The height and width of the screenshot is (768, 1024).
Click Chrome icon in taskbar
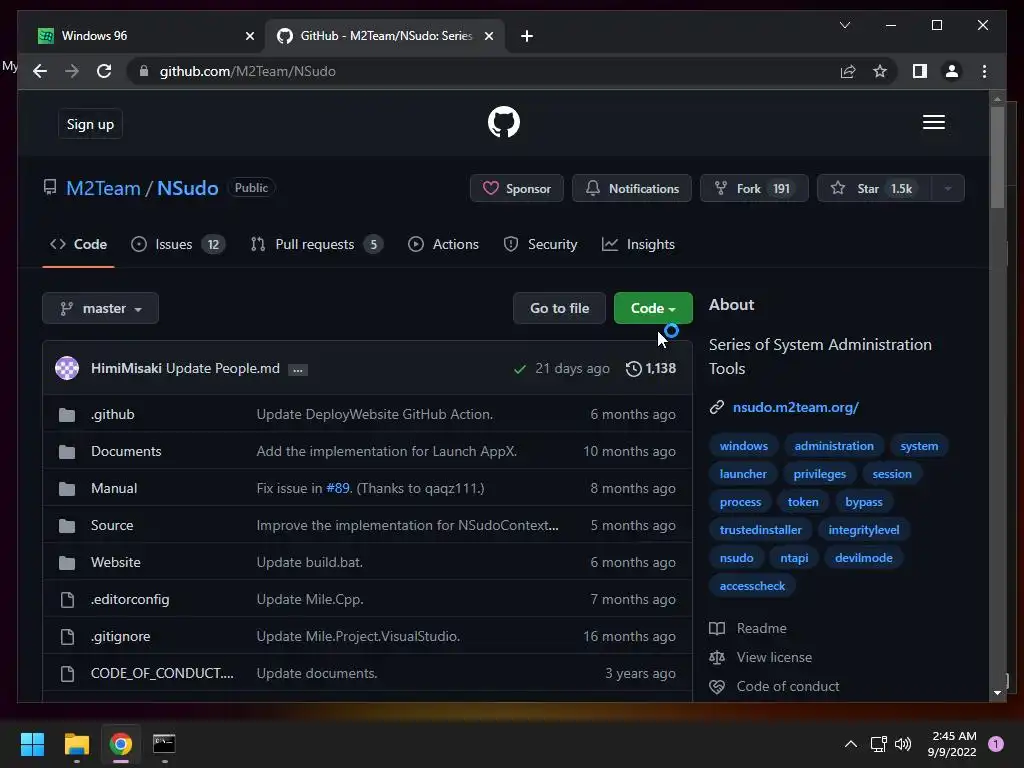121,744
